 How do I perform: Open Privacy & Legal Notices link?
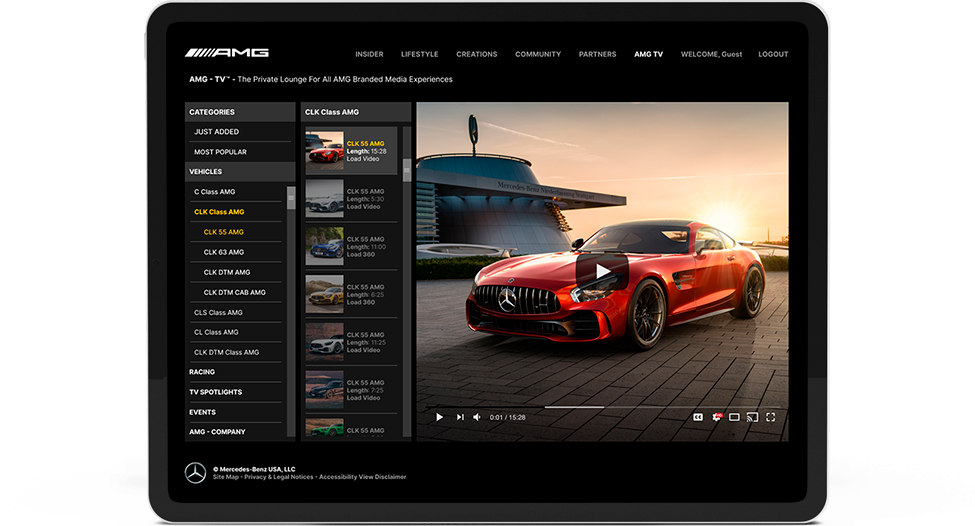279,477
